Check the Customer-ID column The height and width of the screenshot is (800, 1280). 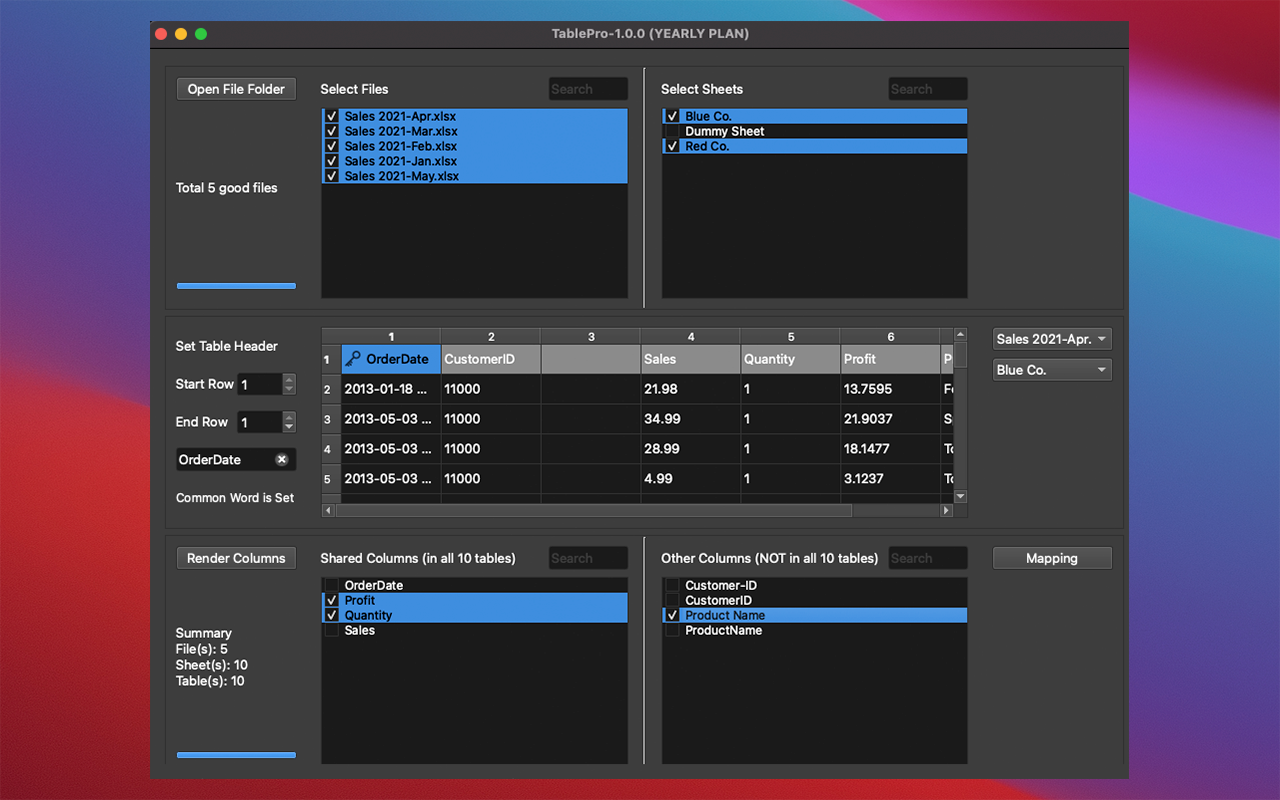[x=673, y=585]
